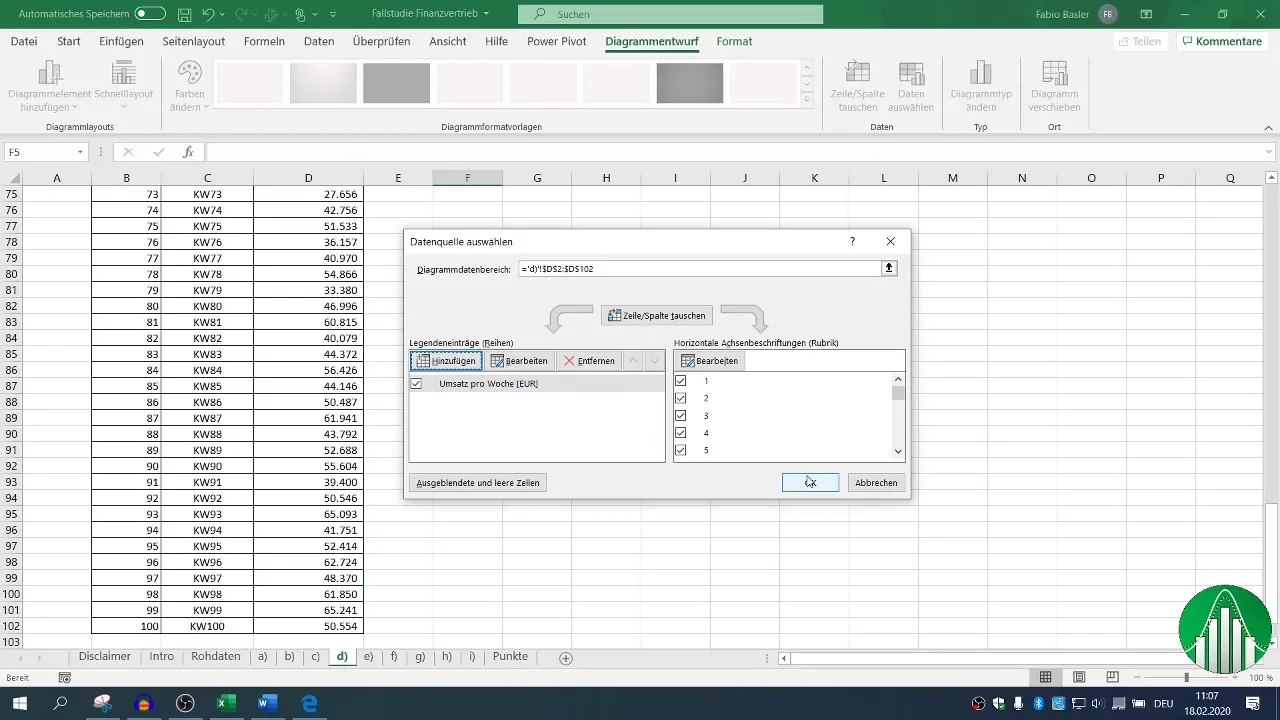Viewport: 1280px width, 720px height.
Task: Click series Bearbeiten button
Action: click(518, 360)
